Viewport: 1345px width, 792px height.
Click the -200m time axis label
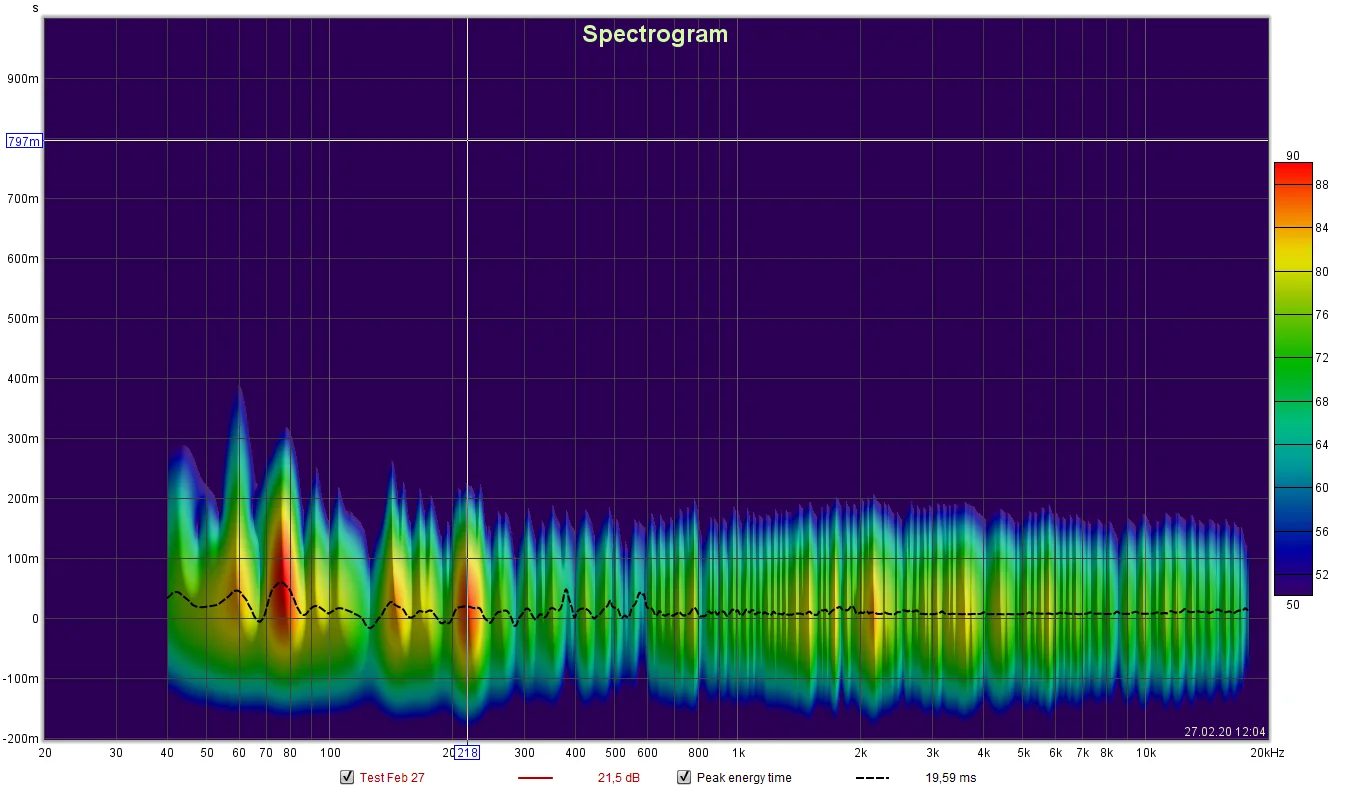click(21, 739)
